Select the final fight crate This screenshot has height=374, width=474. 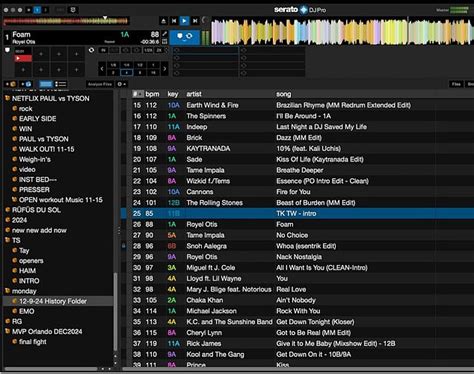tap(33, 342)
